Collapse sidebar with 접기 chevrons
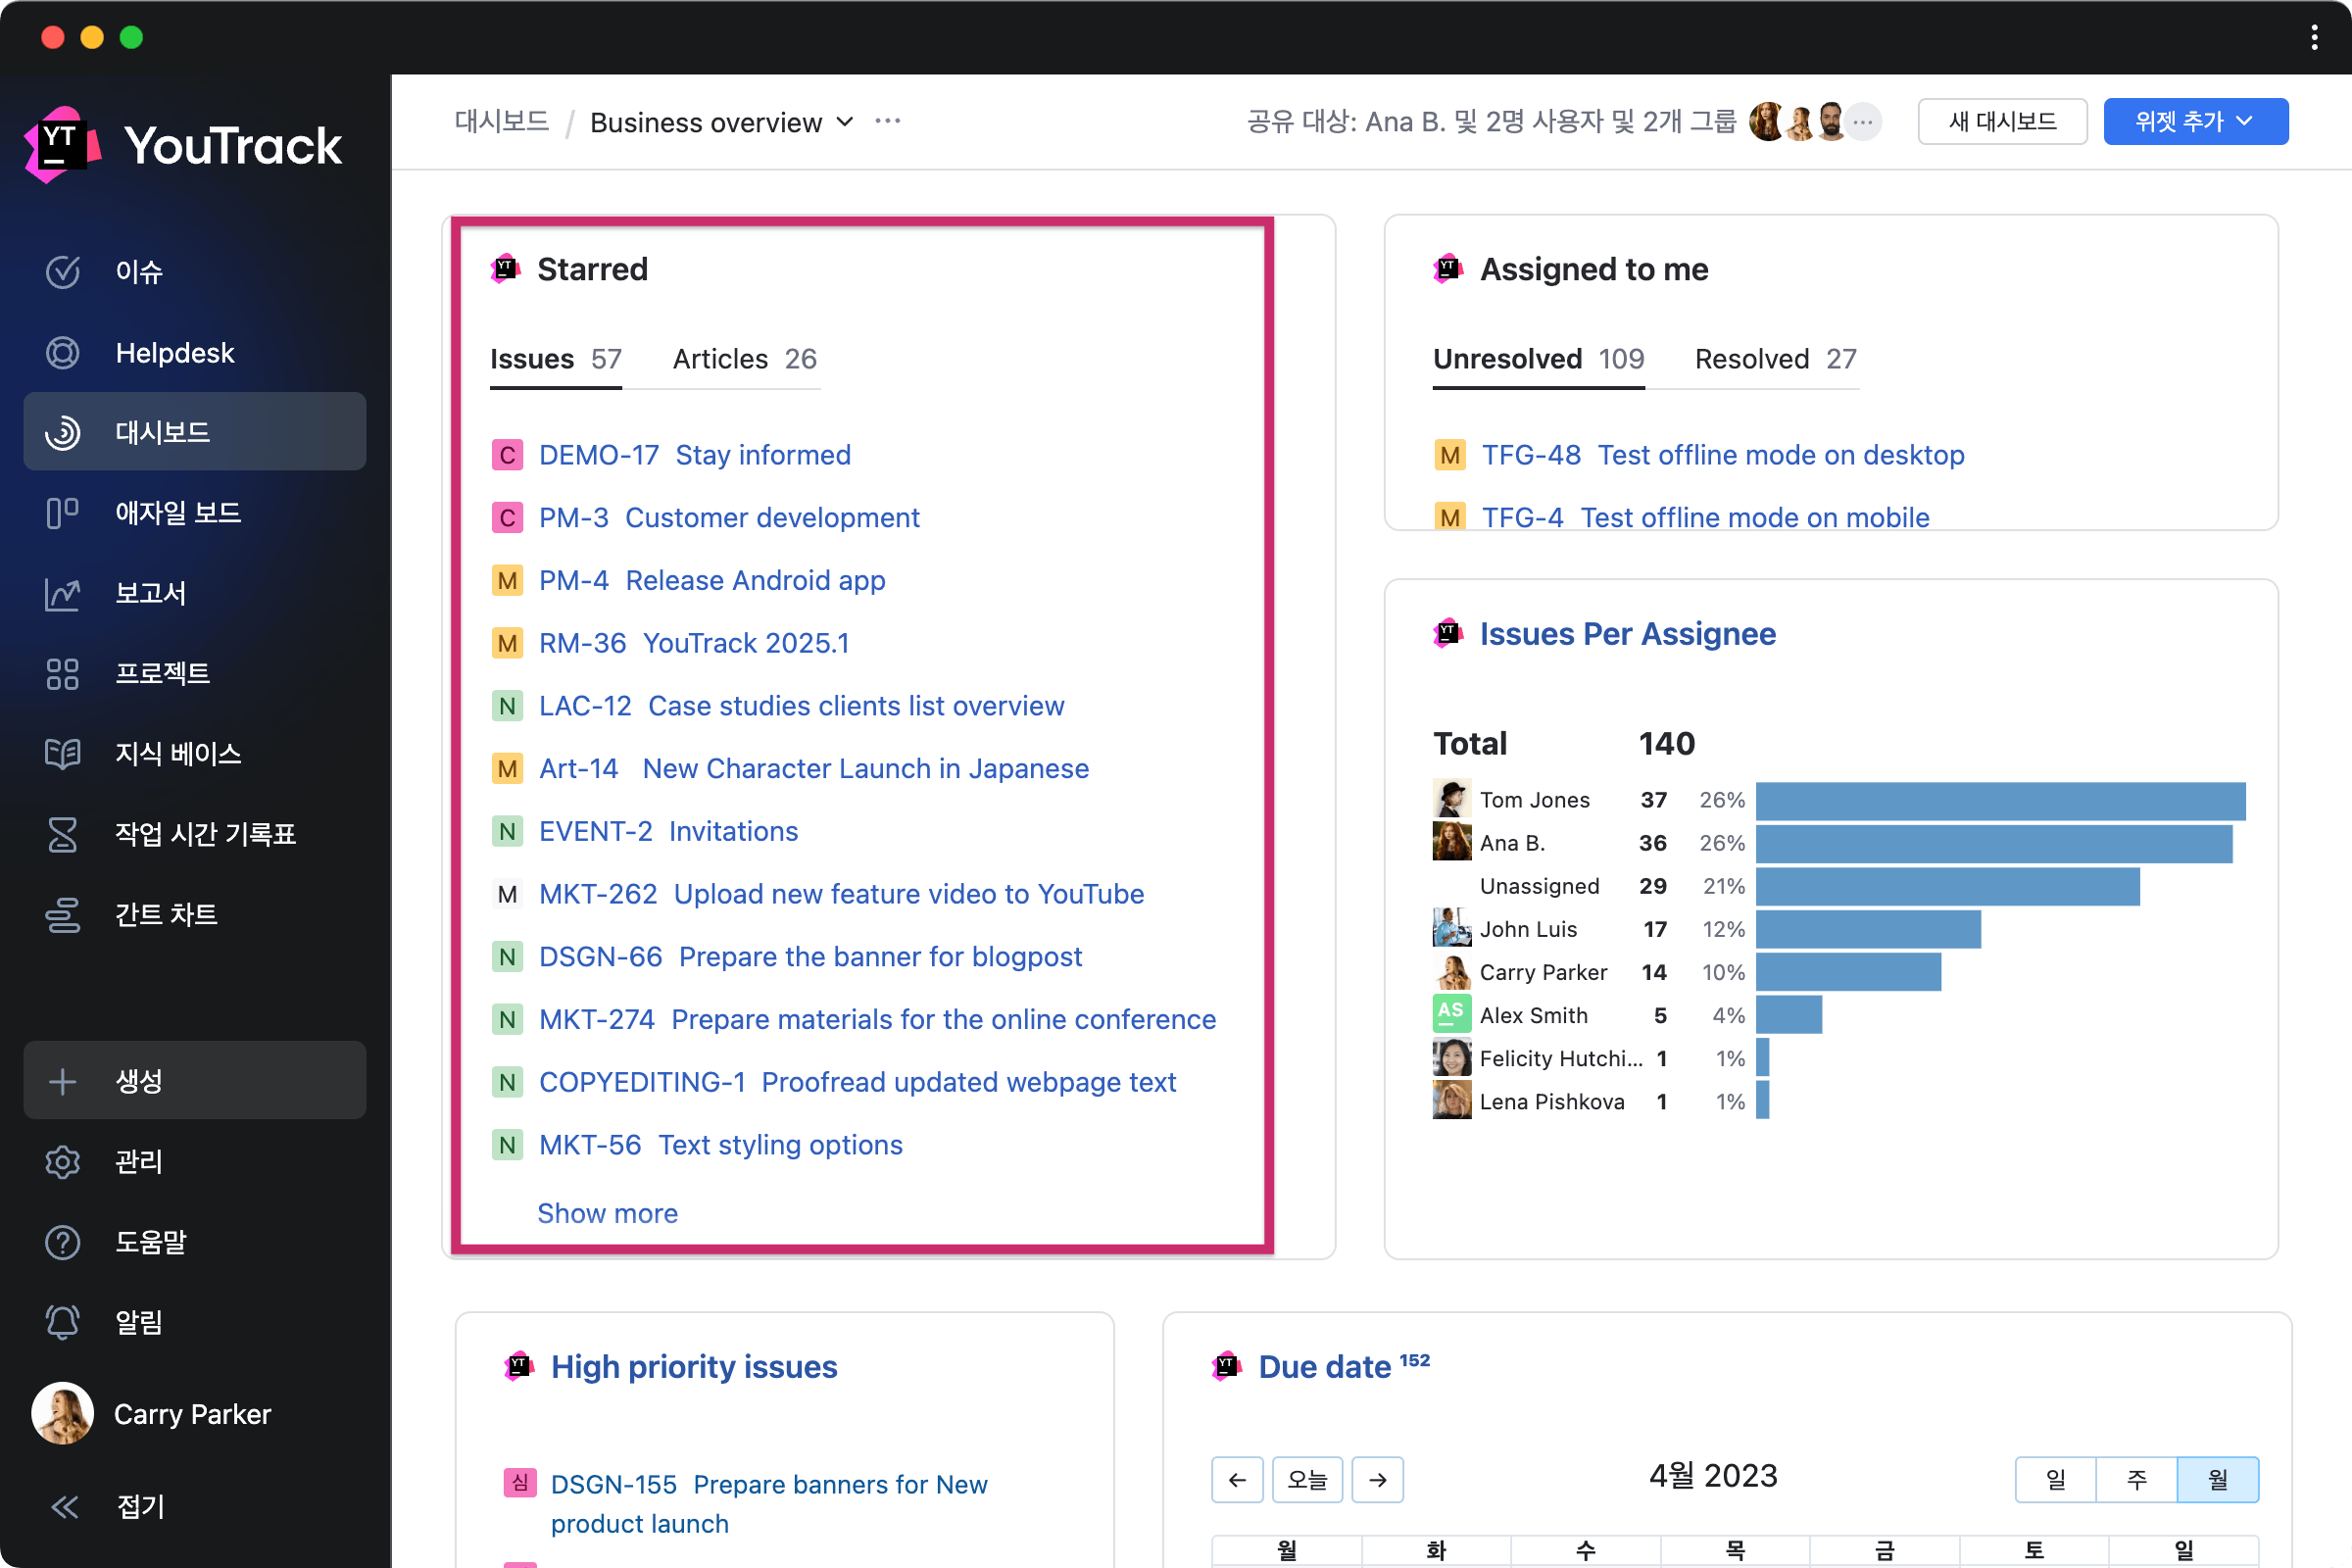This screenshot has width=2352, height=1568. pos(65,1507)
